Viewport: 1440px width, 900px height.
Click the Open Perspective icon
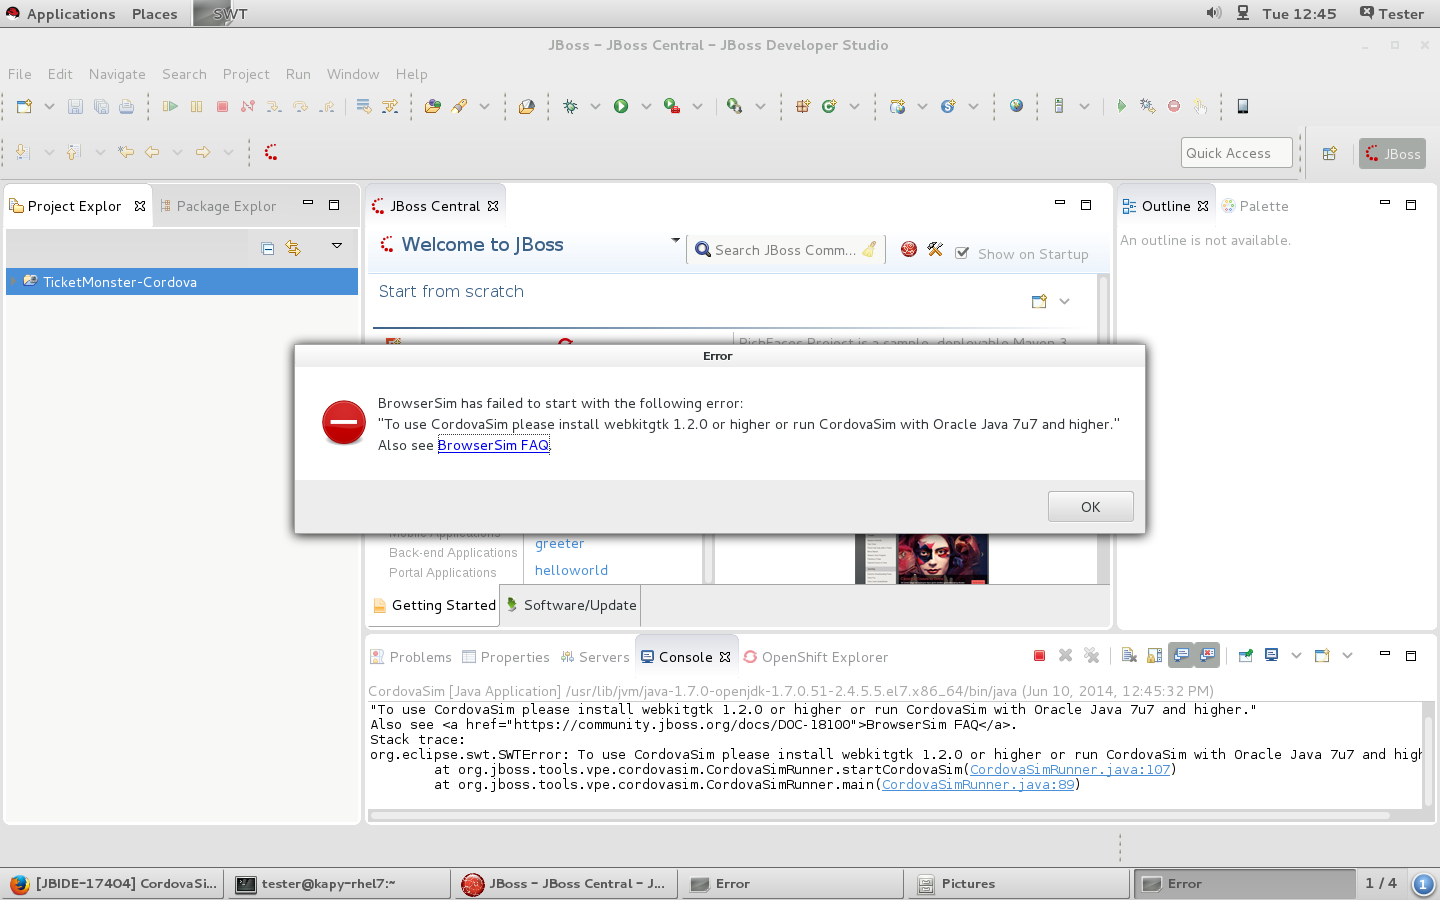click(x=1330, y=153)
